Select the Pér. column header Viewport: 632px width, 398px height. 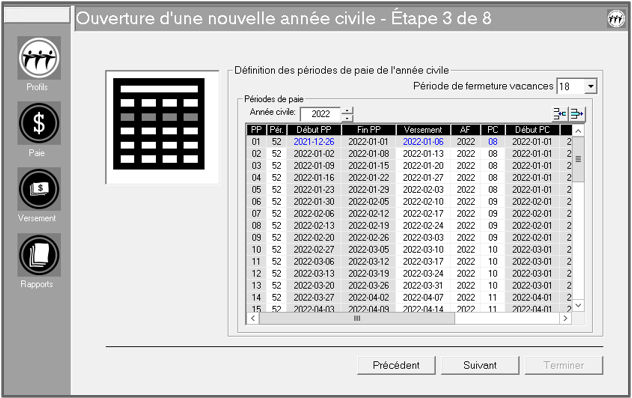(276, 130)
